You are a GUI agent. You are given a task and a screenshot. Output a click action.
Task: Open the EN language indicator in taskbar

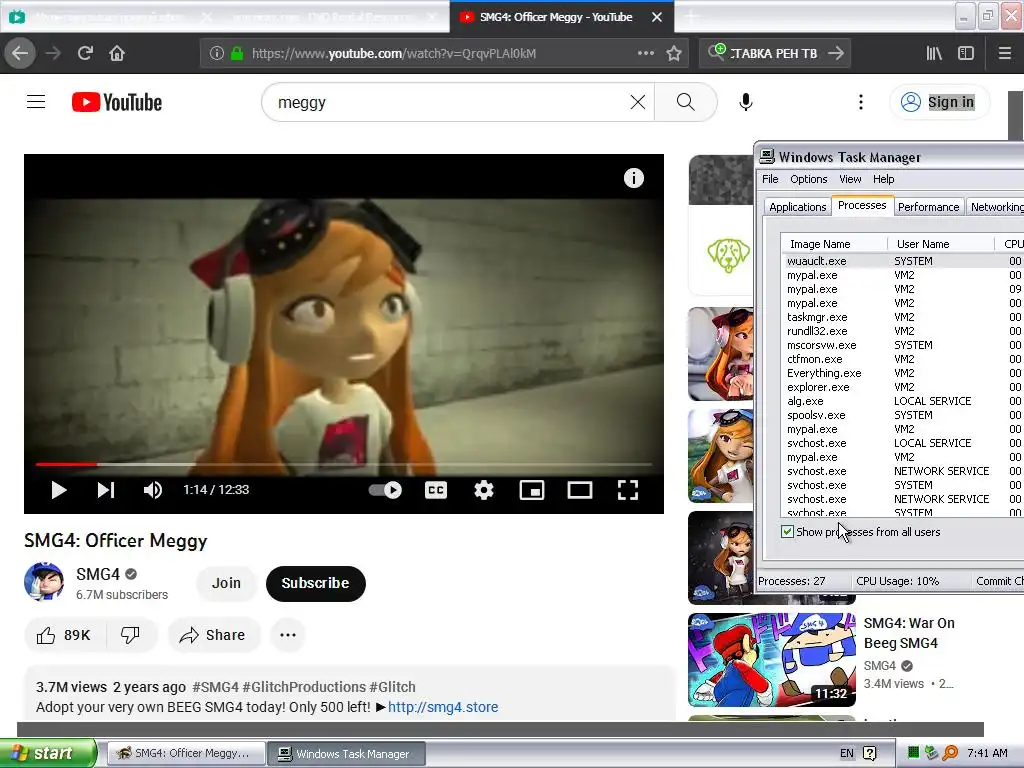[846, 753]
